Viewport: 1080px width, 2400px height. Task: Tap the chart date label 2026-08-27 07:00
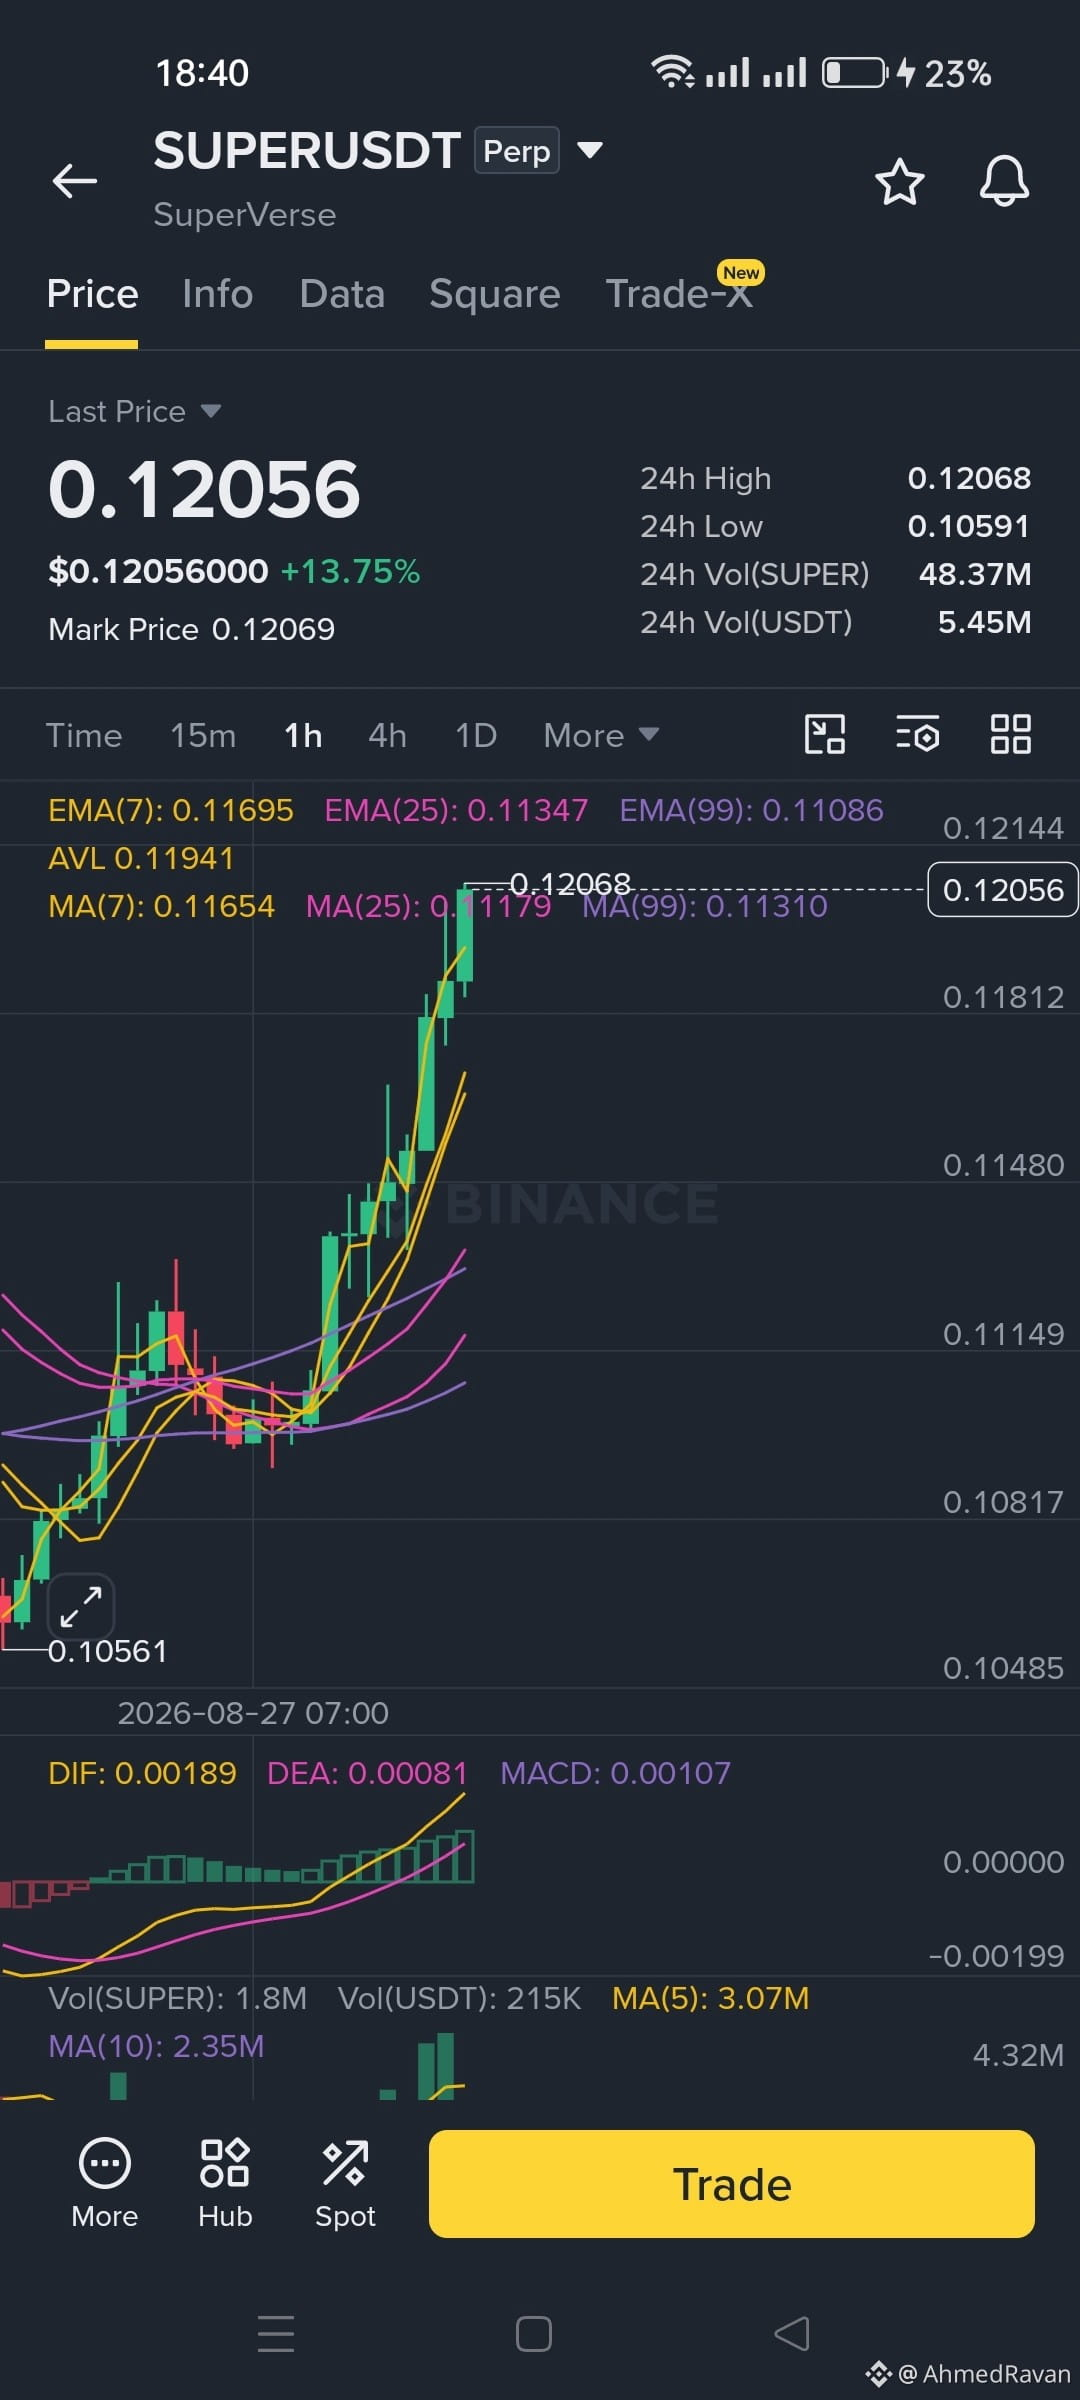(253, 1713)
